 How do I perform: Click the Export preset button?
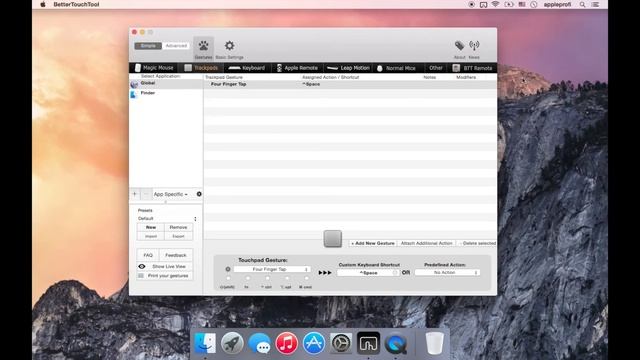[x=178, y=236]
